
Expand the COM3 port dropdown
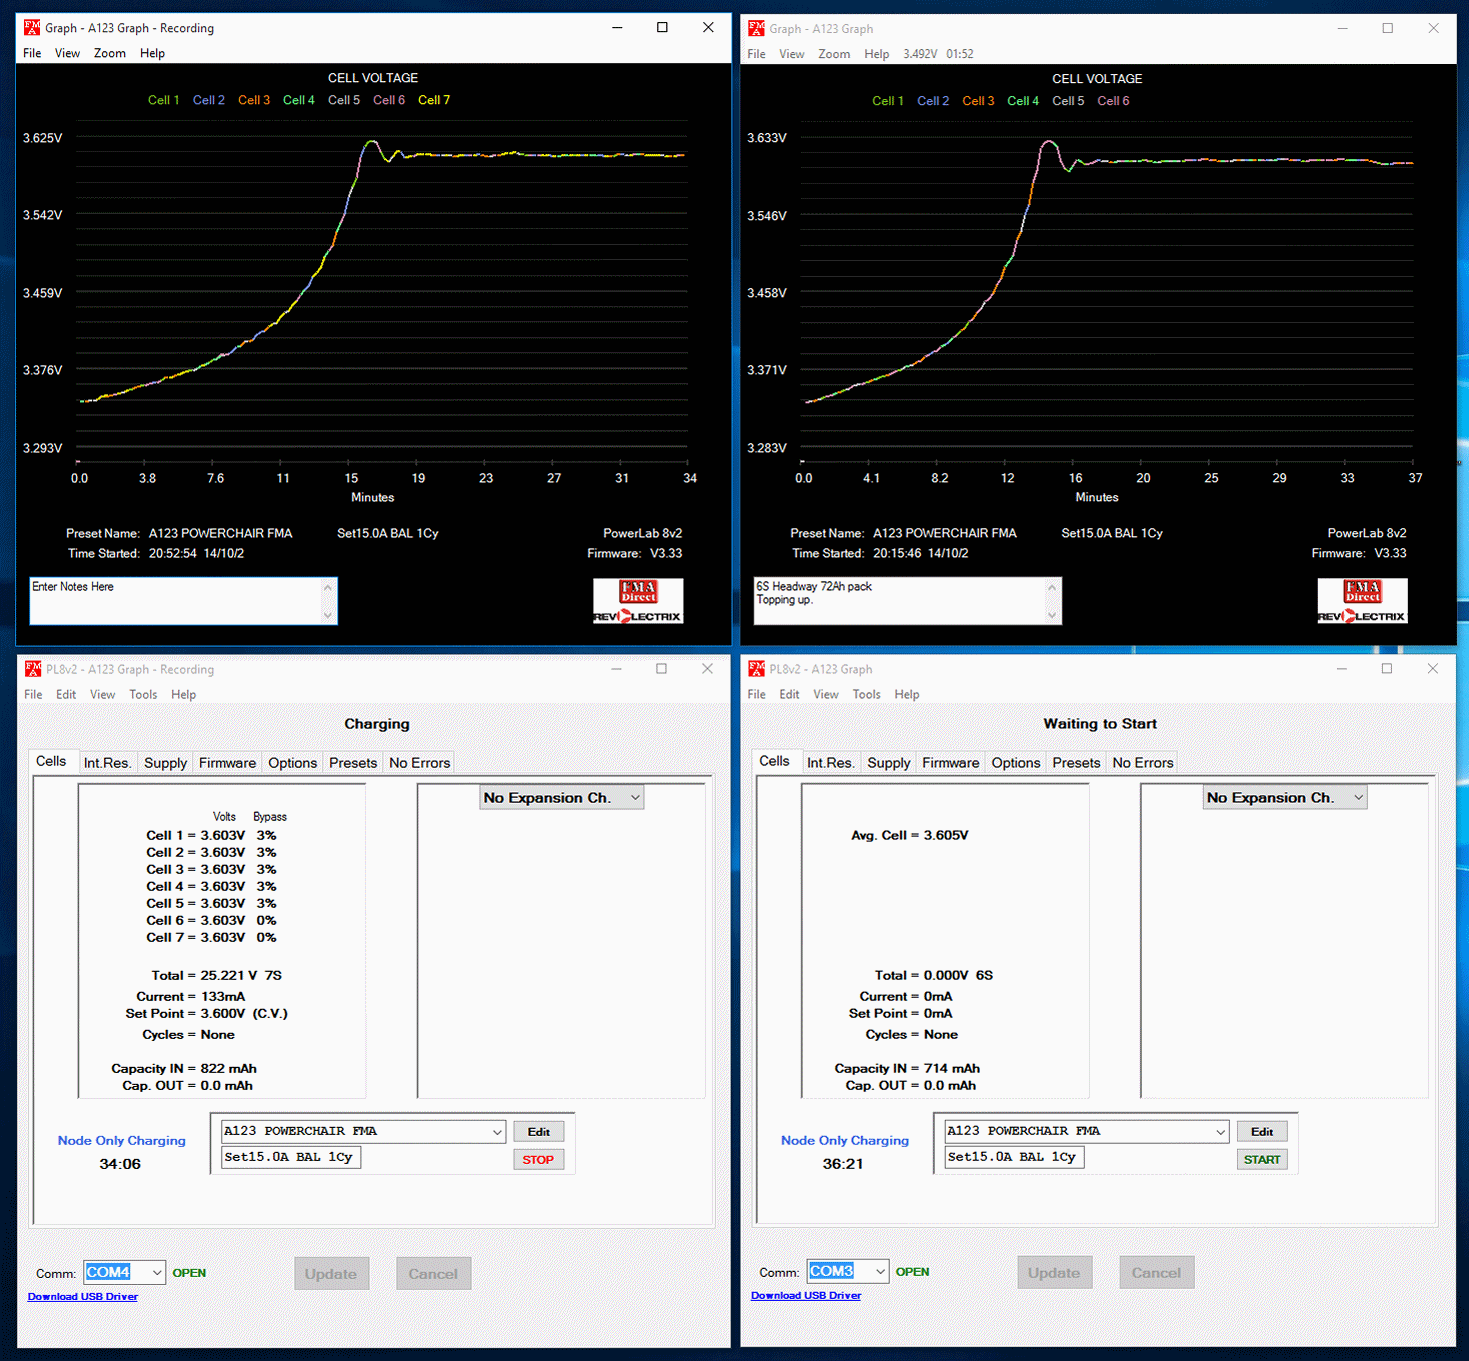point(880,1272)
